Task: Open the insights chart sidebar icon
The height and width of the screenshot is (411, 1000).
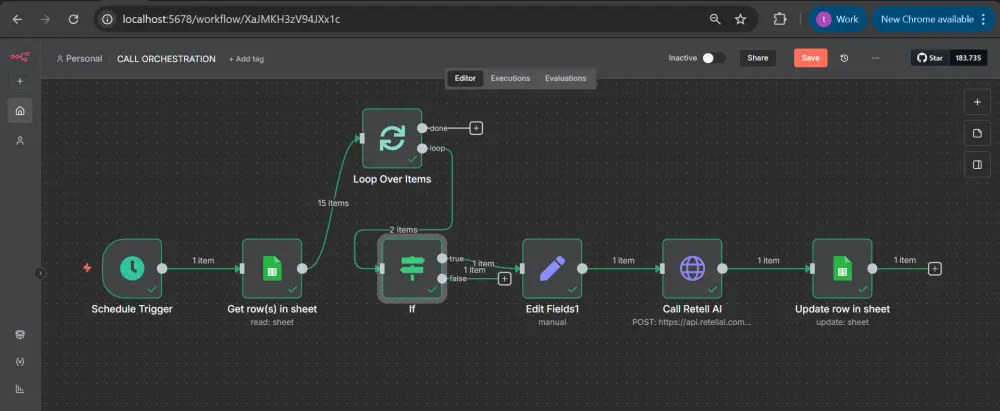Action: click(20, 389)
